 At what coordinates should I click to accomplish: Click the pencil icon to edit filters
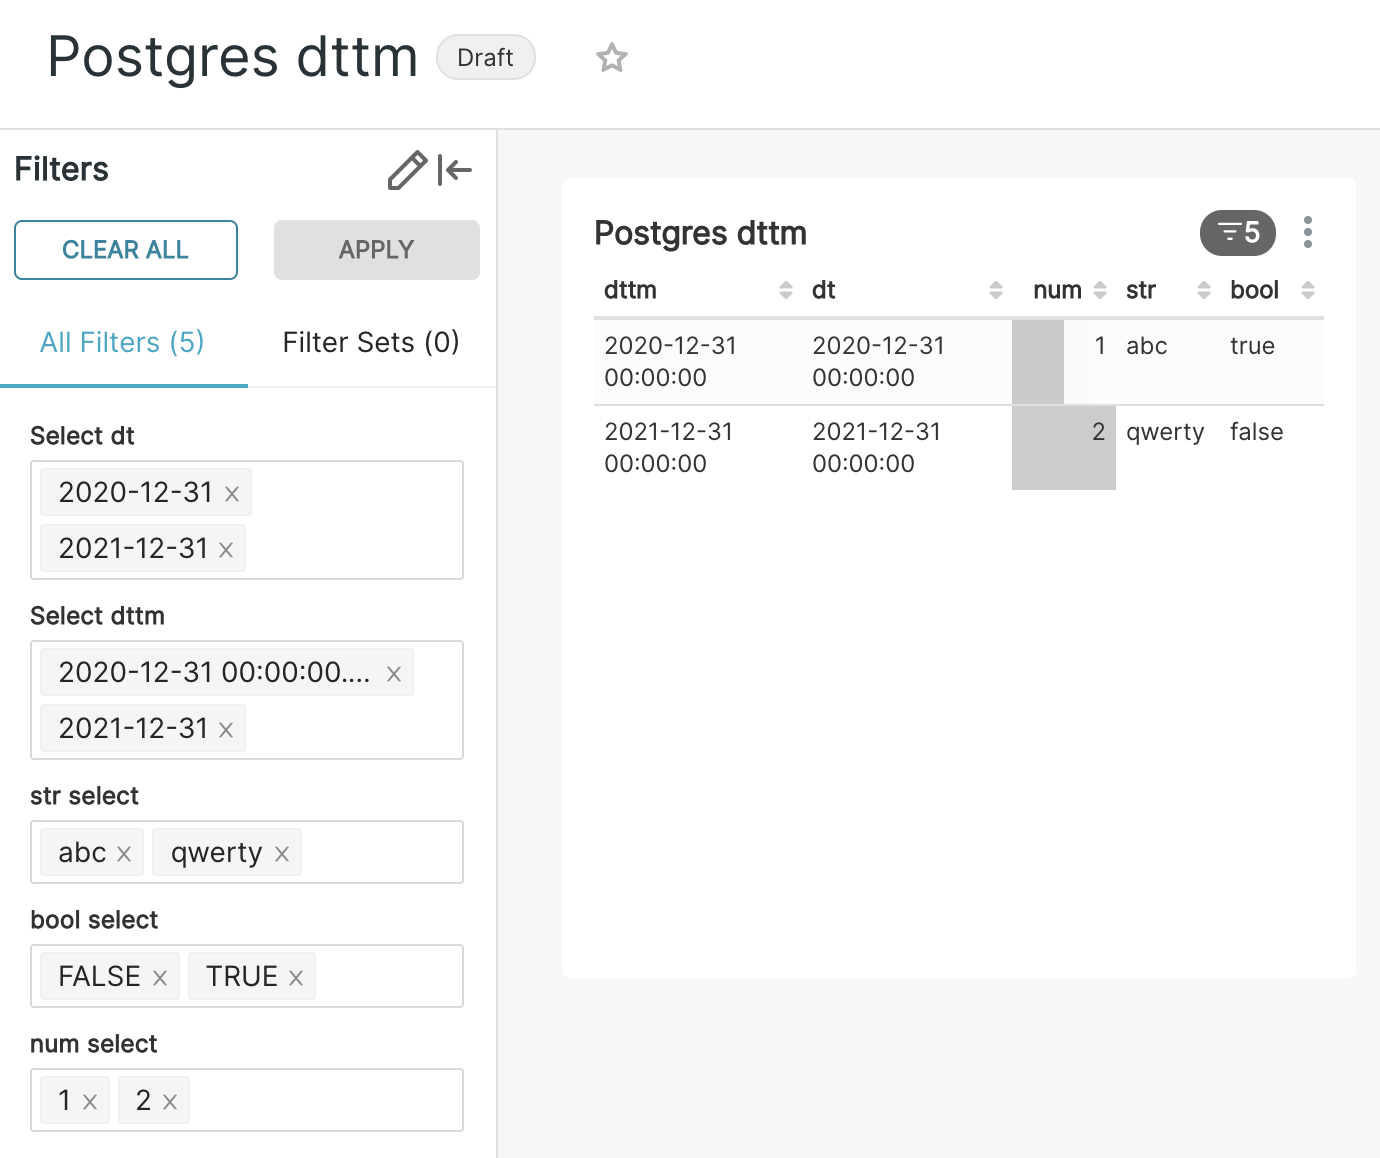407,170
